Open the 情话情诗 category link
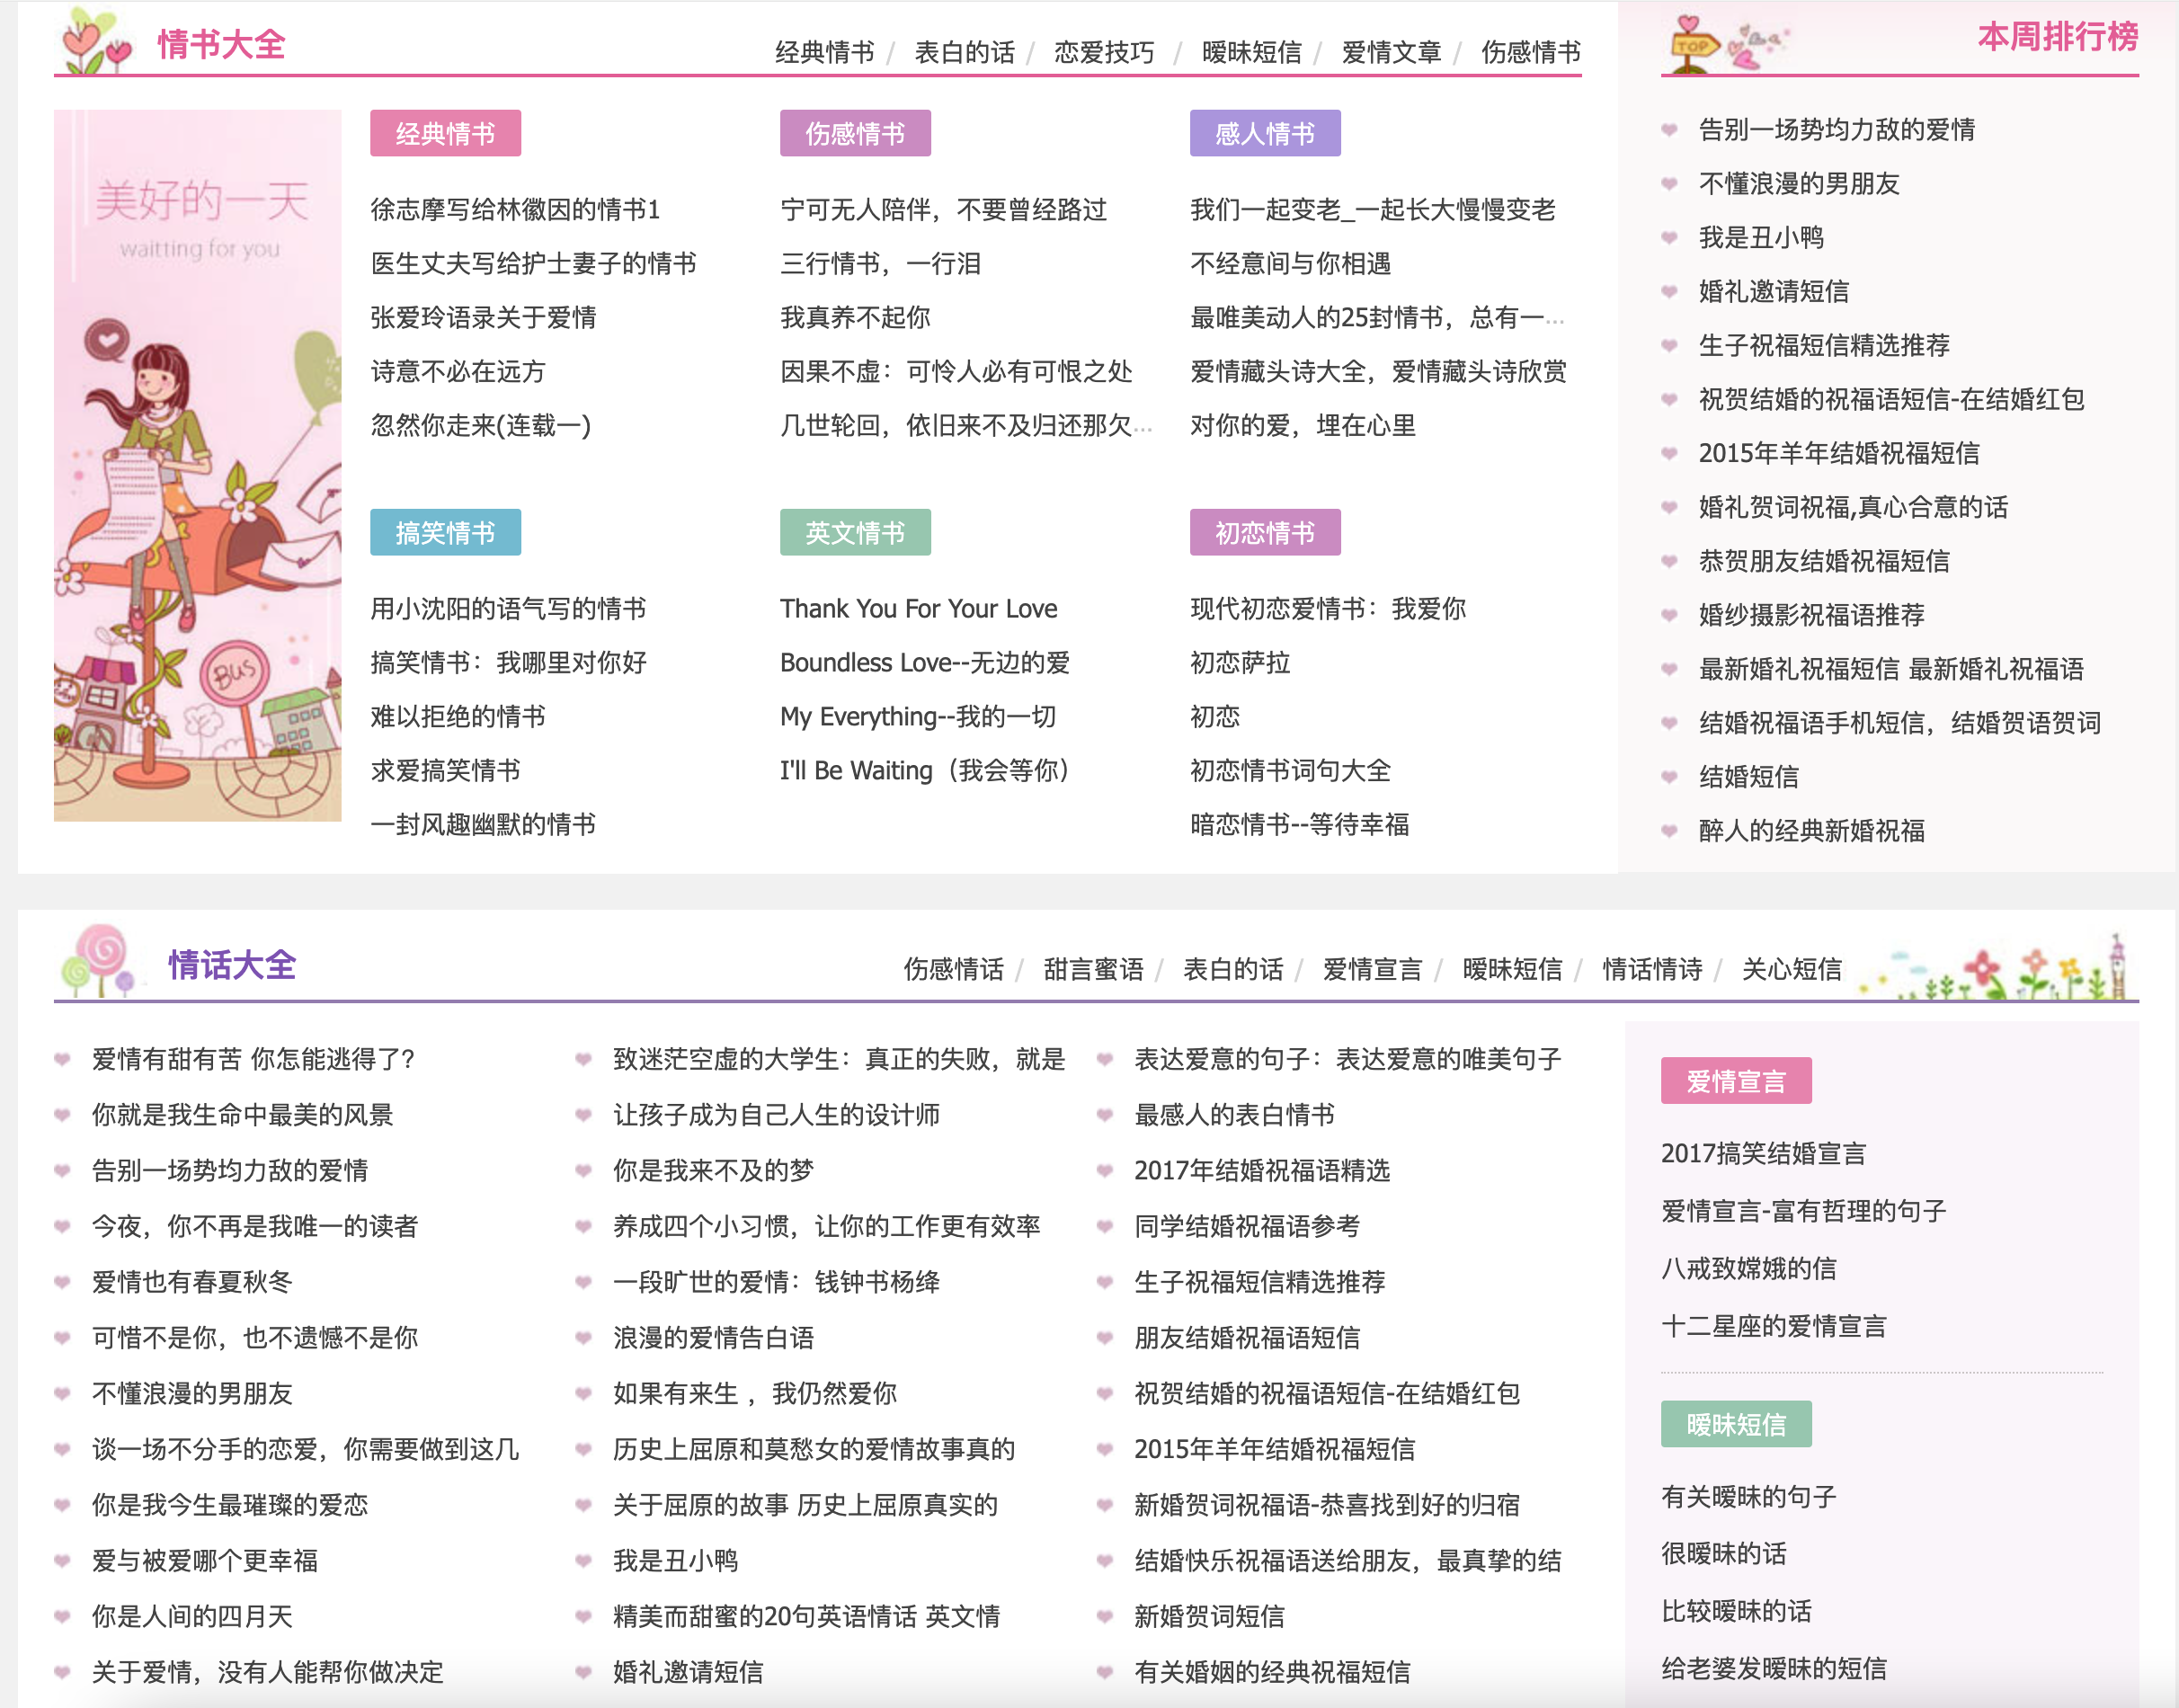 click(1652, 969)
